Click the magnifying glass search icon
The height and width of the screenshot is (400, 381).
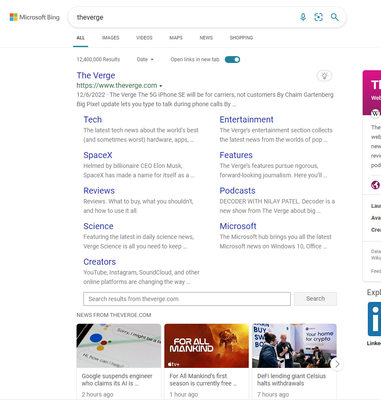(335, 17)
